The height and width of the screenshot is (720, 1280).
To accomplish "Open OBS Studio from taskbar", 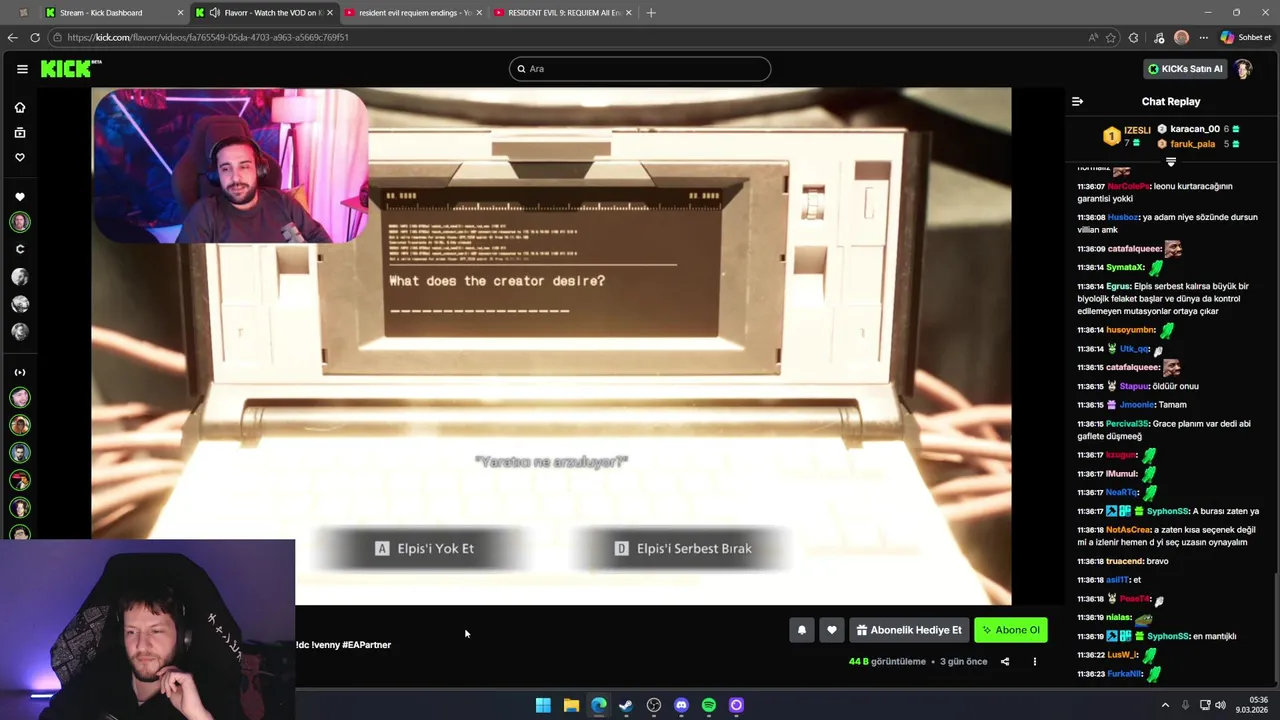I will tap(654, 705).
